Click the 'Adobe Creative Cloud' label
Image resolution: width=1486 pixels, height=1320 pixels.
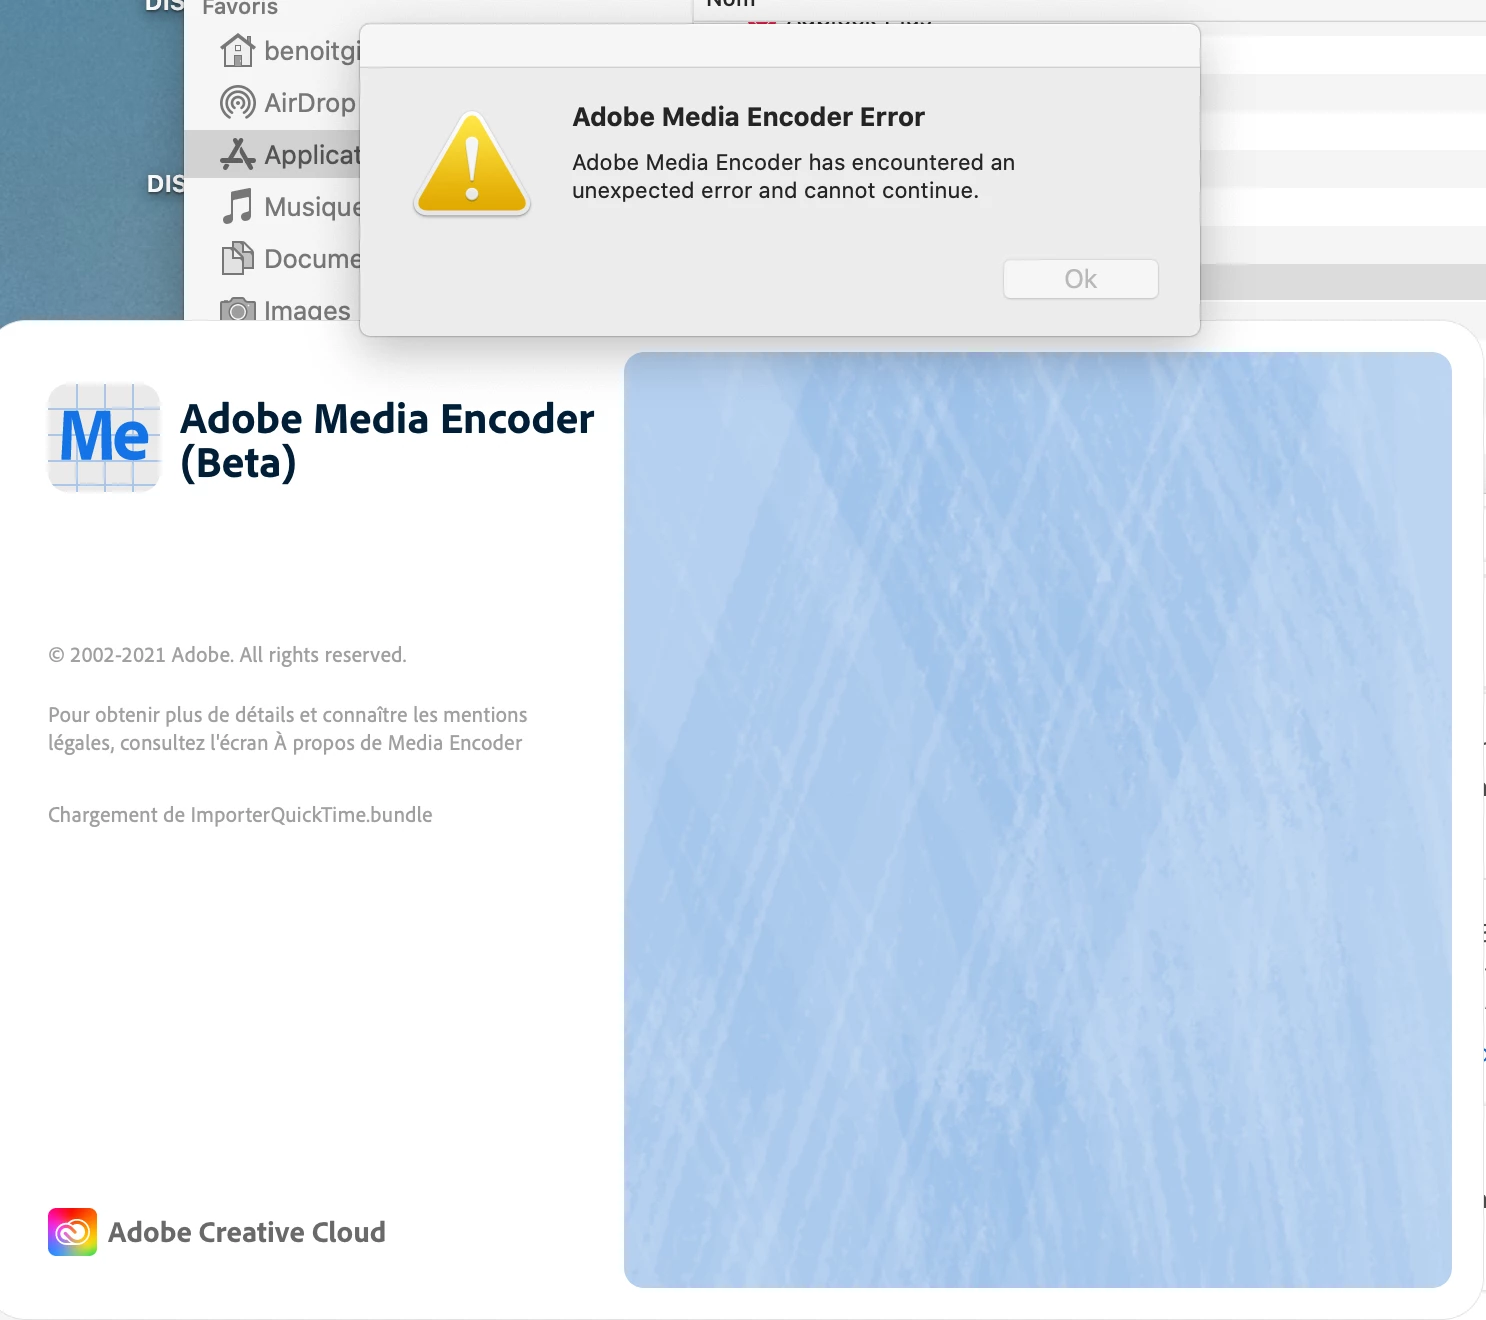point(247,1232)
